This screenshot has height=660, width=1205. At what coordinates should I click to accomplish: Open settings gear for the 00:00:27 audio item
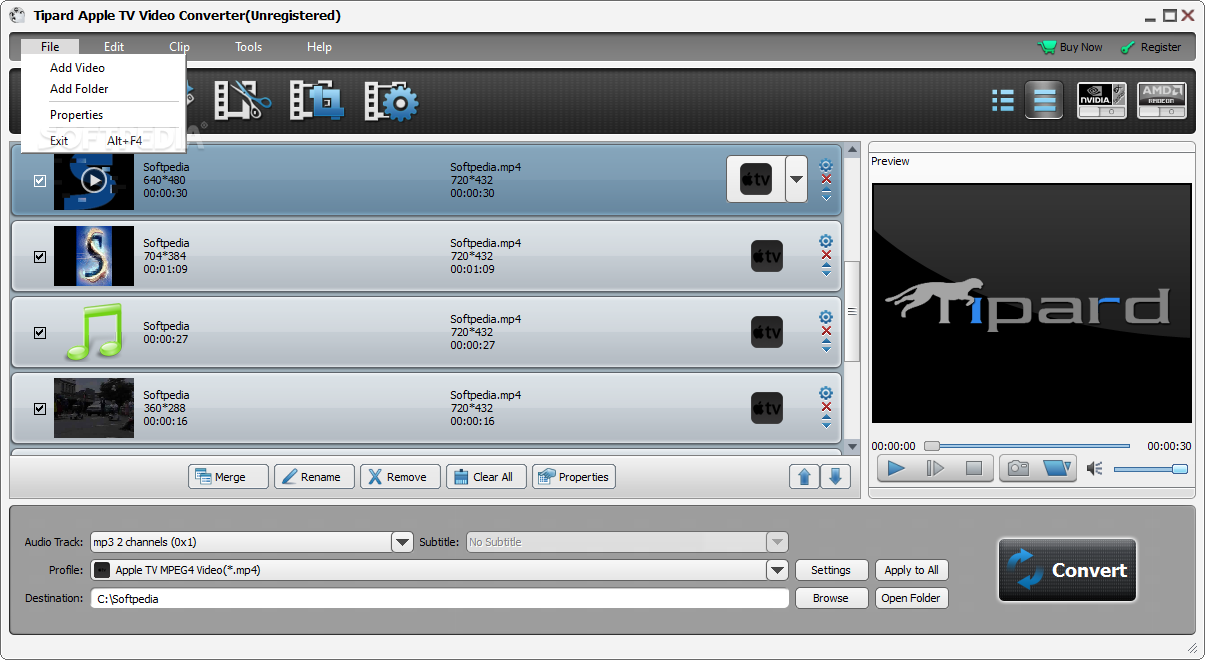(826, 317)
